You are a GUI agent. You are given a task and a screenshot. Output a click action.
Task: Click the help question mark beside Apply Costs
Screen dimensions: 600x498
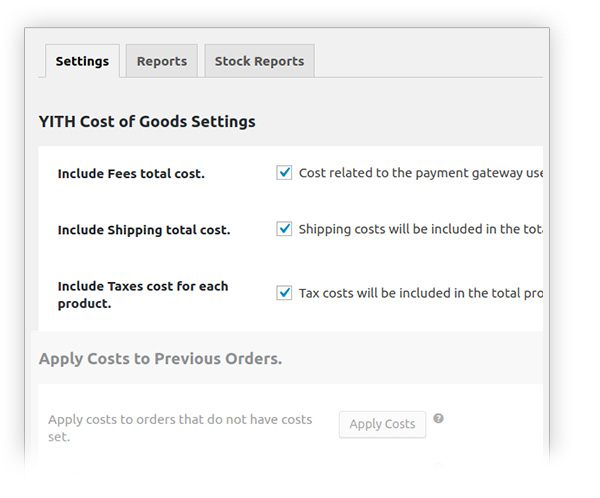click(438, 418)
